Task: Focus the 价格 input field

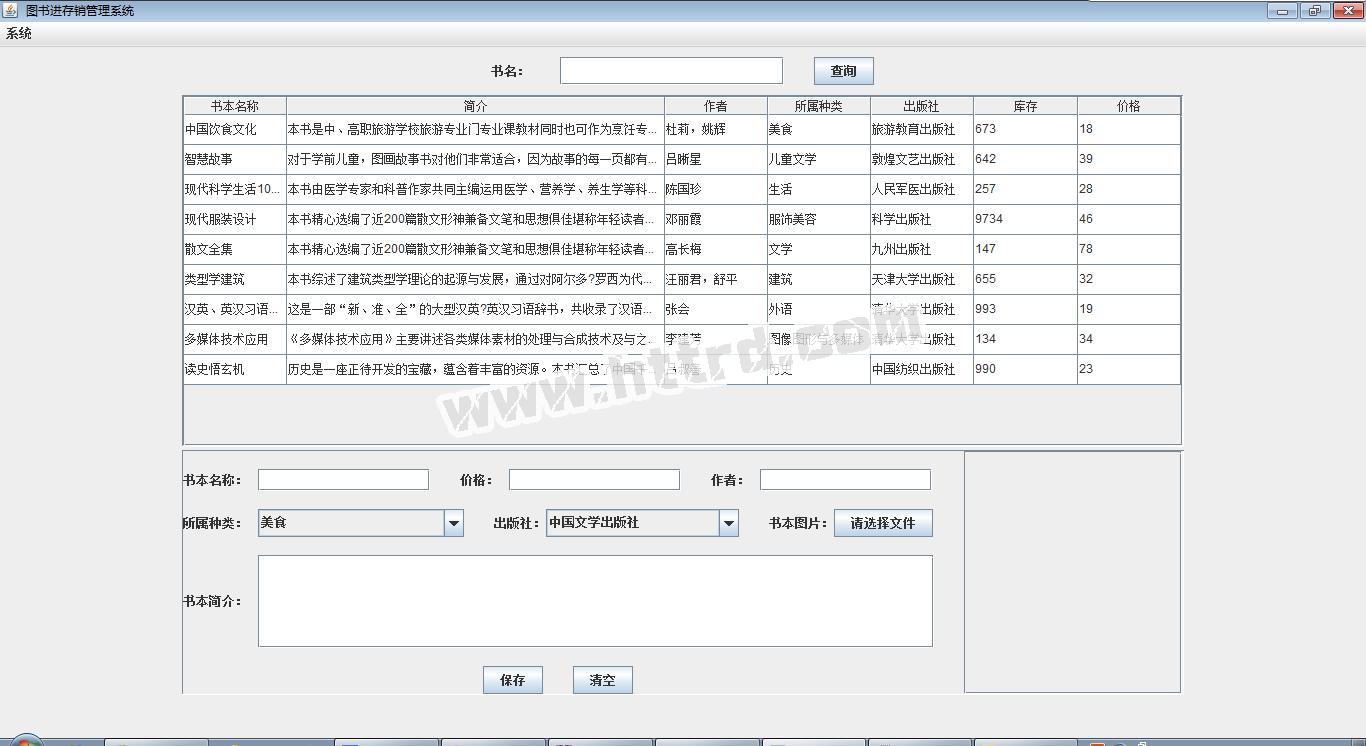Action: [x=594, y=480]
